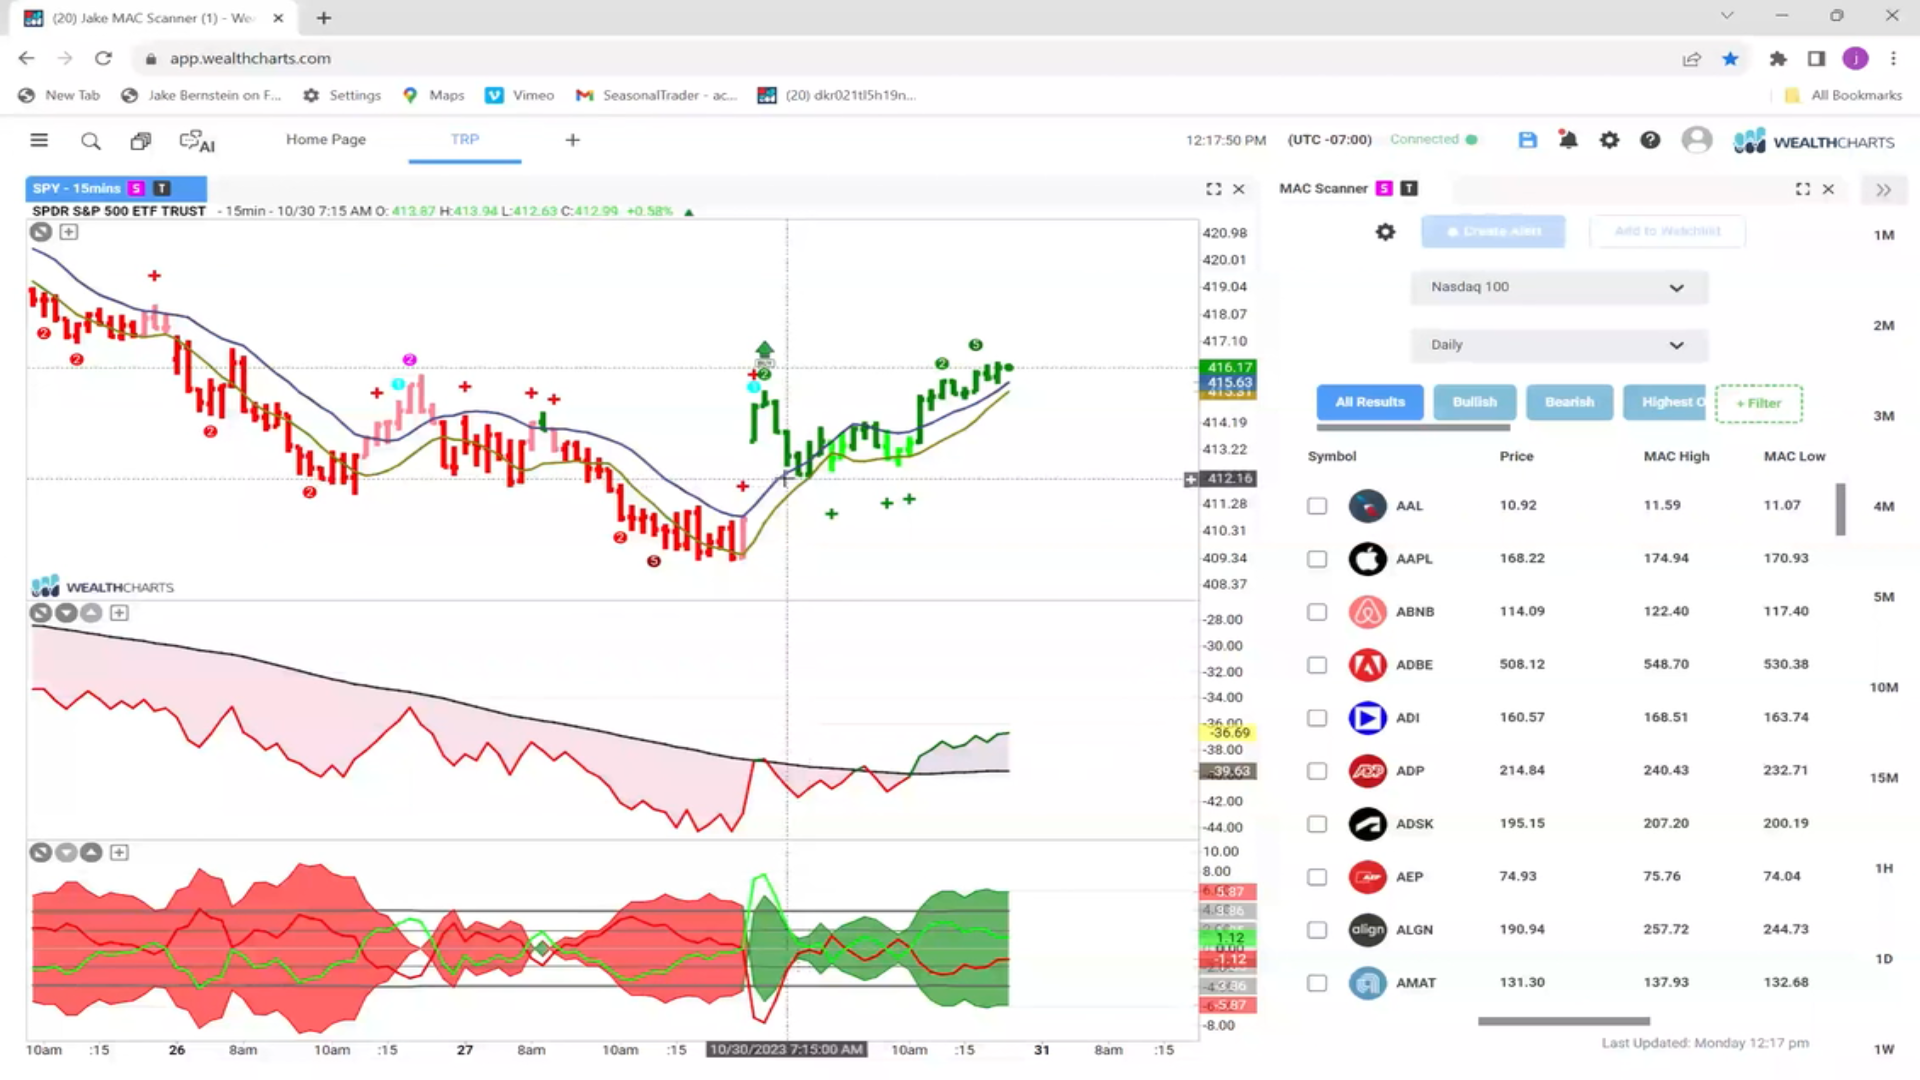Viewport: 1920px width, 1080px height.
Task: Close the SPY chart panel
Action: 1239,189
